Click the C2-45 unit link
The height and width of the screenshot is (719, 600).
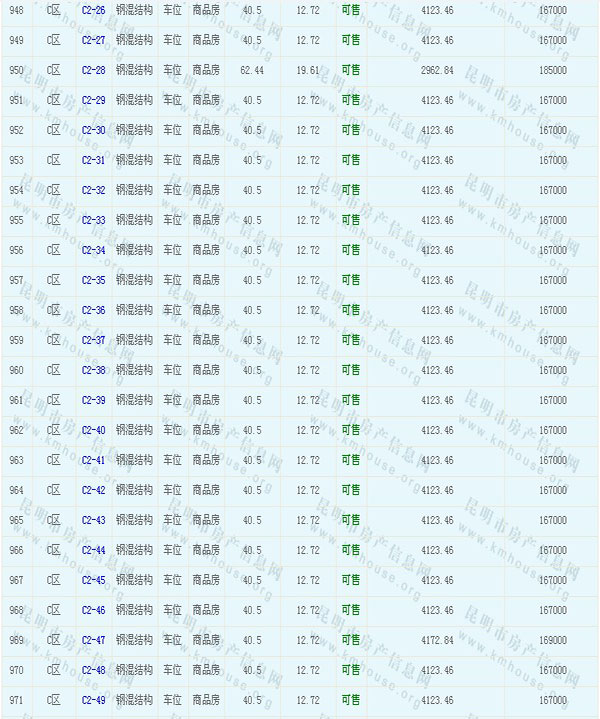[x=93, y=580]
